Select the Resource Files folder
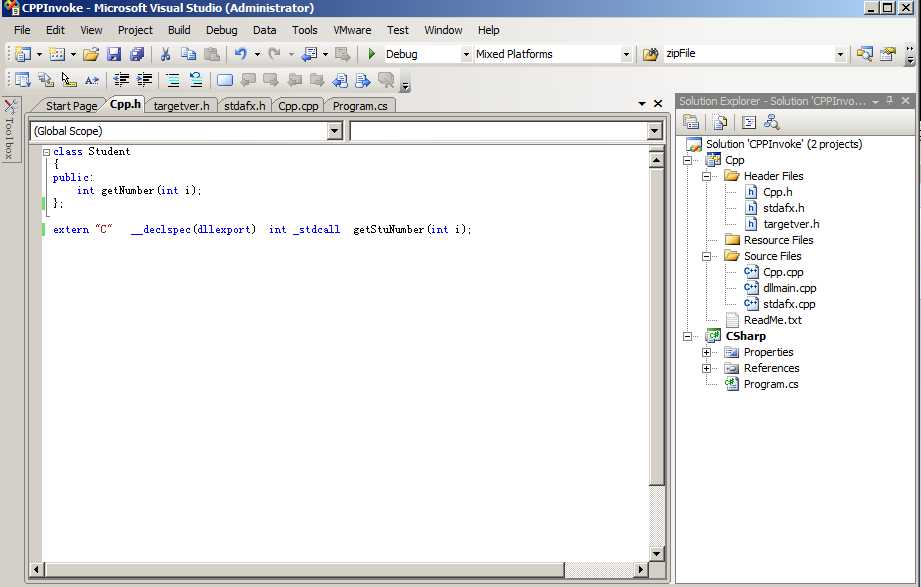 [x=778, y=240]
